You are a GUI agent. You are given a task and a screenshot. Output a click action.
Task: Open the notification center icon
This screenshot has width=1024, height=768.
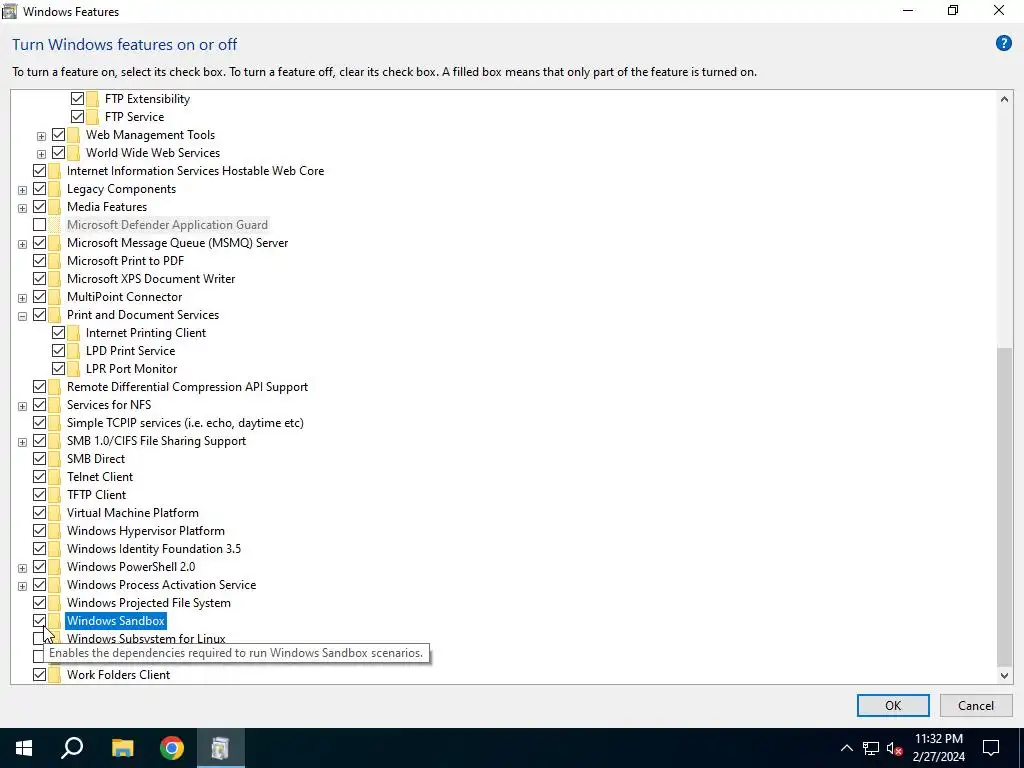991,748
